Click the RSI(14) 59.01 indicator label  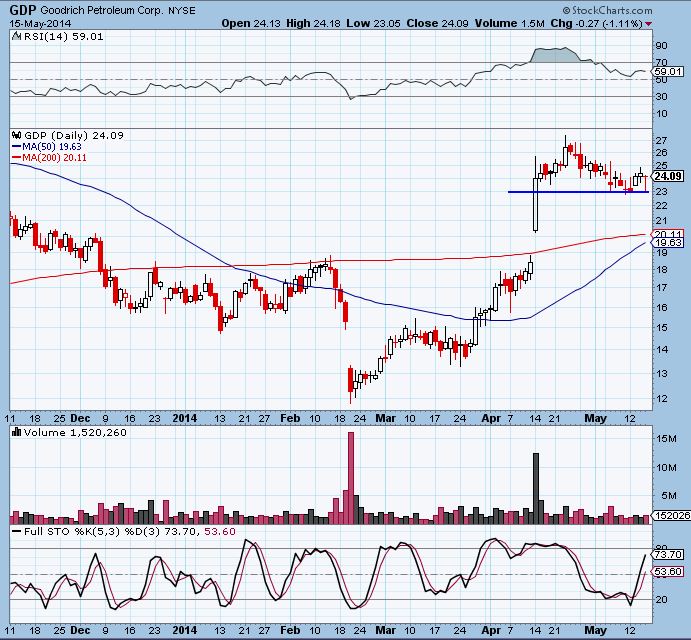[63, 37]
